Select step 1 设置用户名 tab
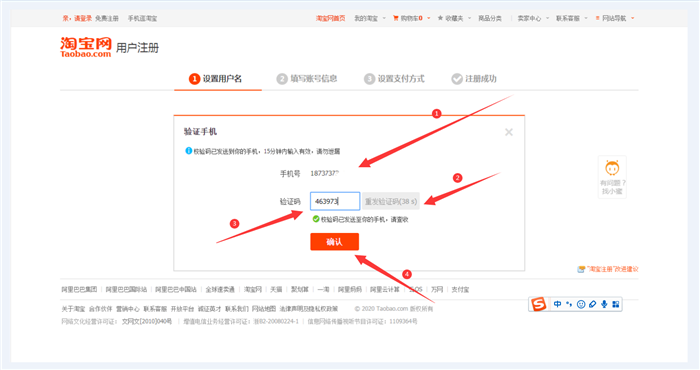The image size is (700, 370). pyautogui.click(x=216, y=79)
